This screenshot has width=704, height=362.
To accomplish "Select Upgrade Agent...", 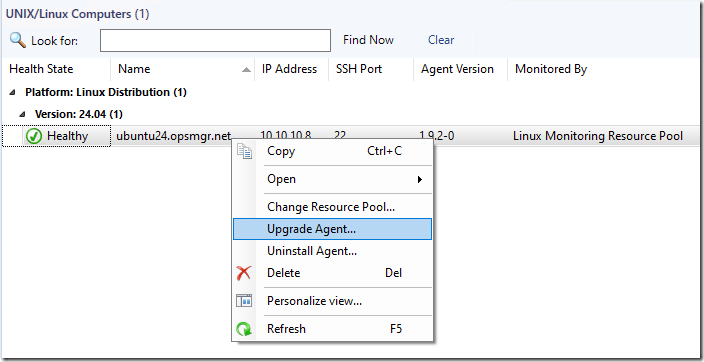I will point(332,229).
